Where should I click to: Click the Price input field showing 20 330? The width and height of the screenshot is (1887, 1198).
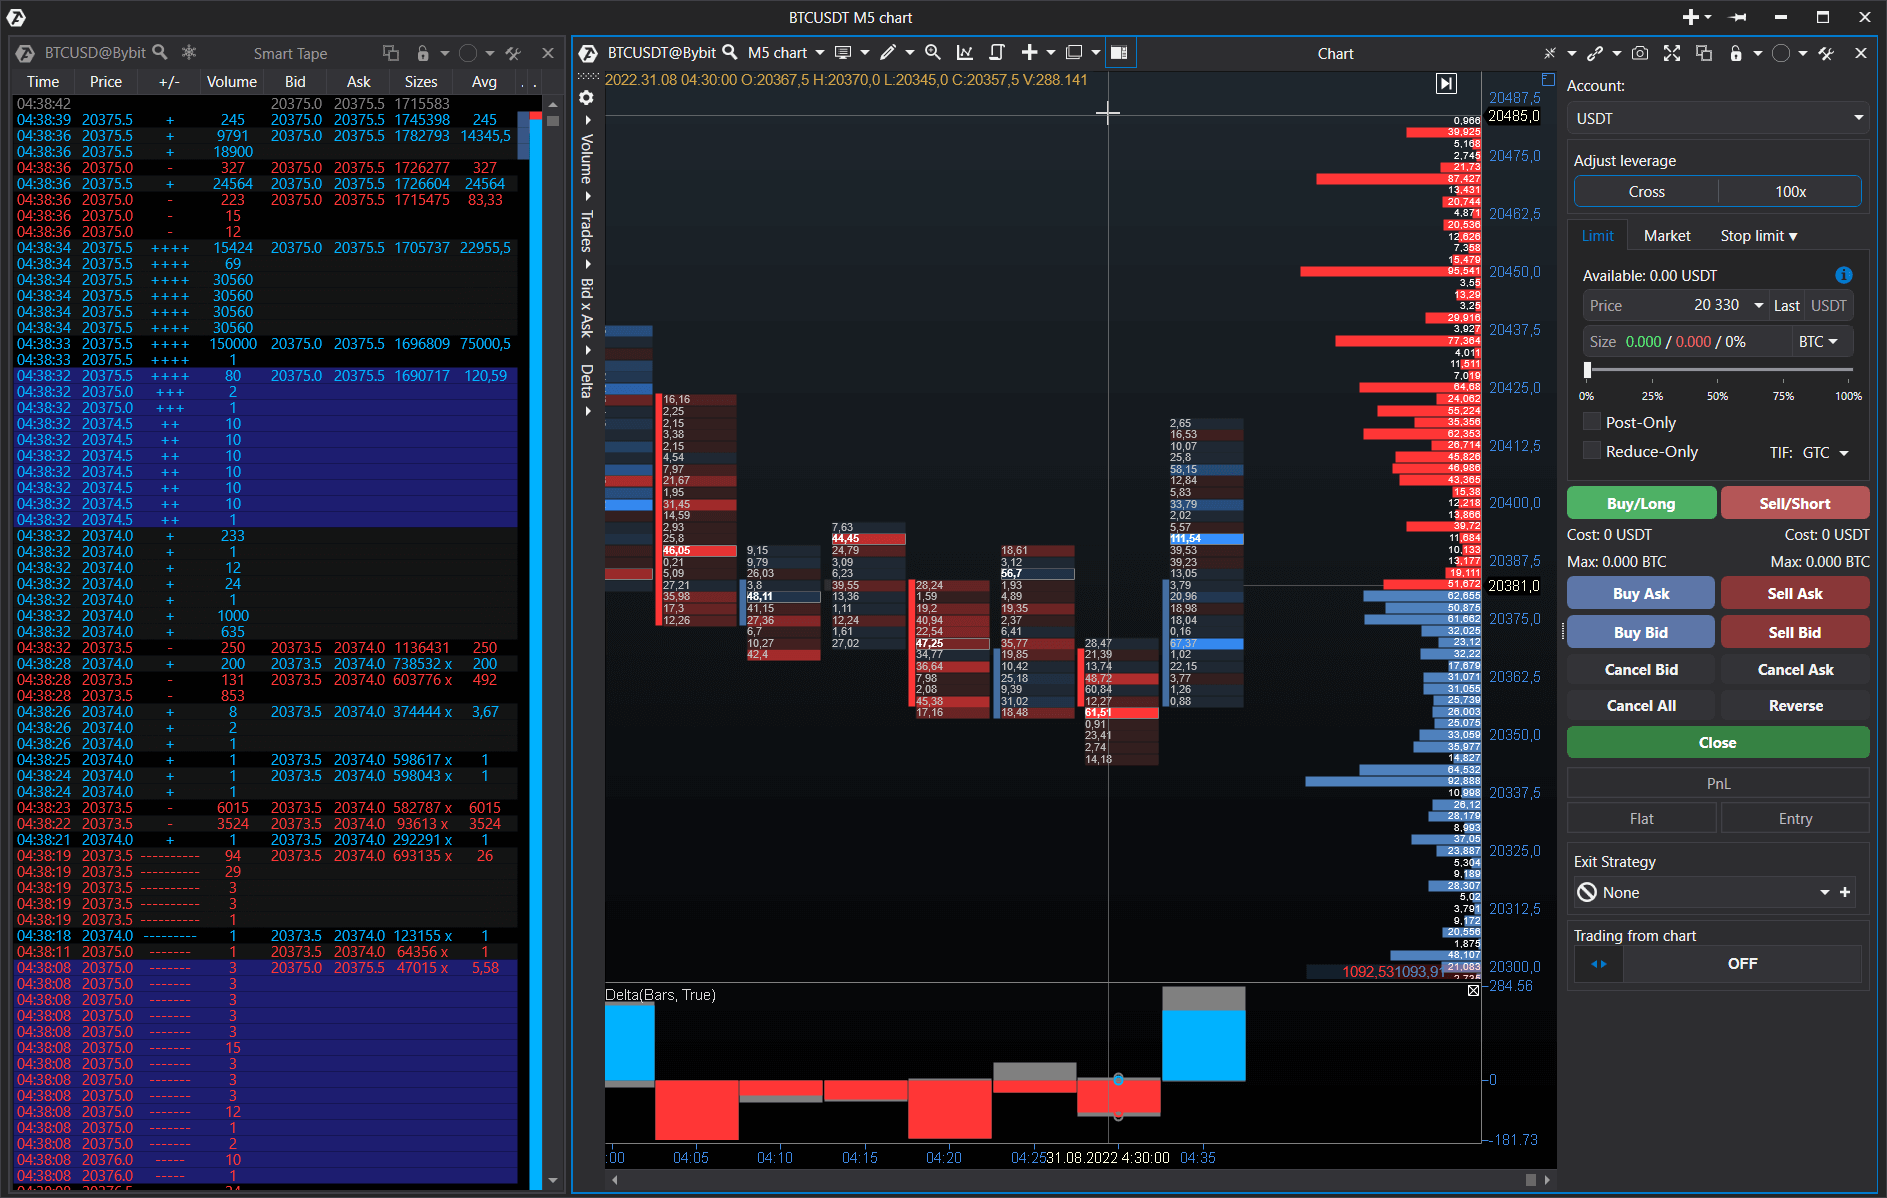tap(1700, 305)
